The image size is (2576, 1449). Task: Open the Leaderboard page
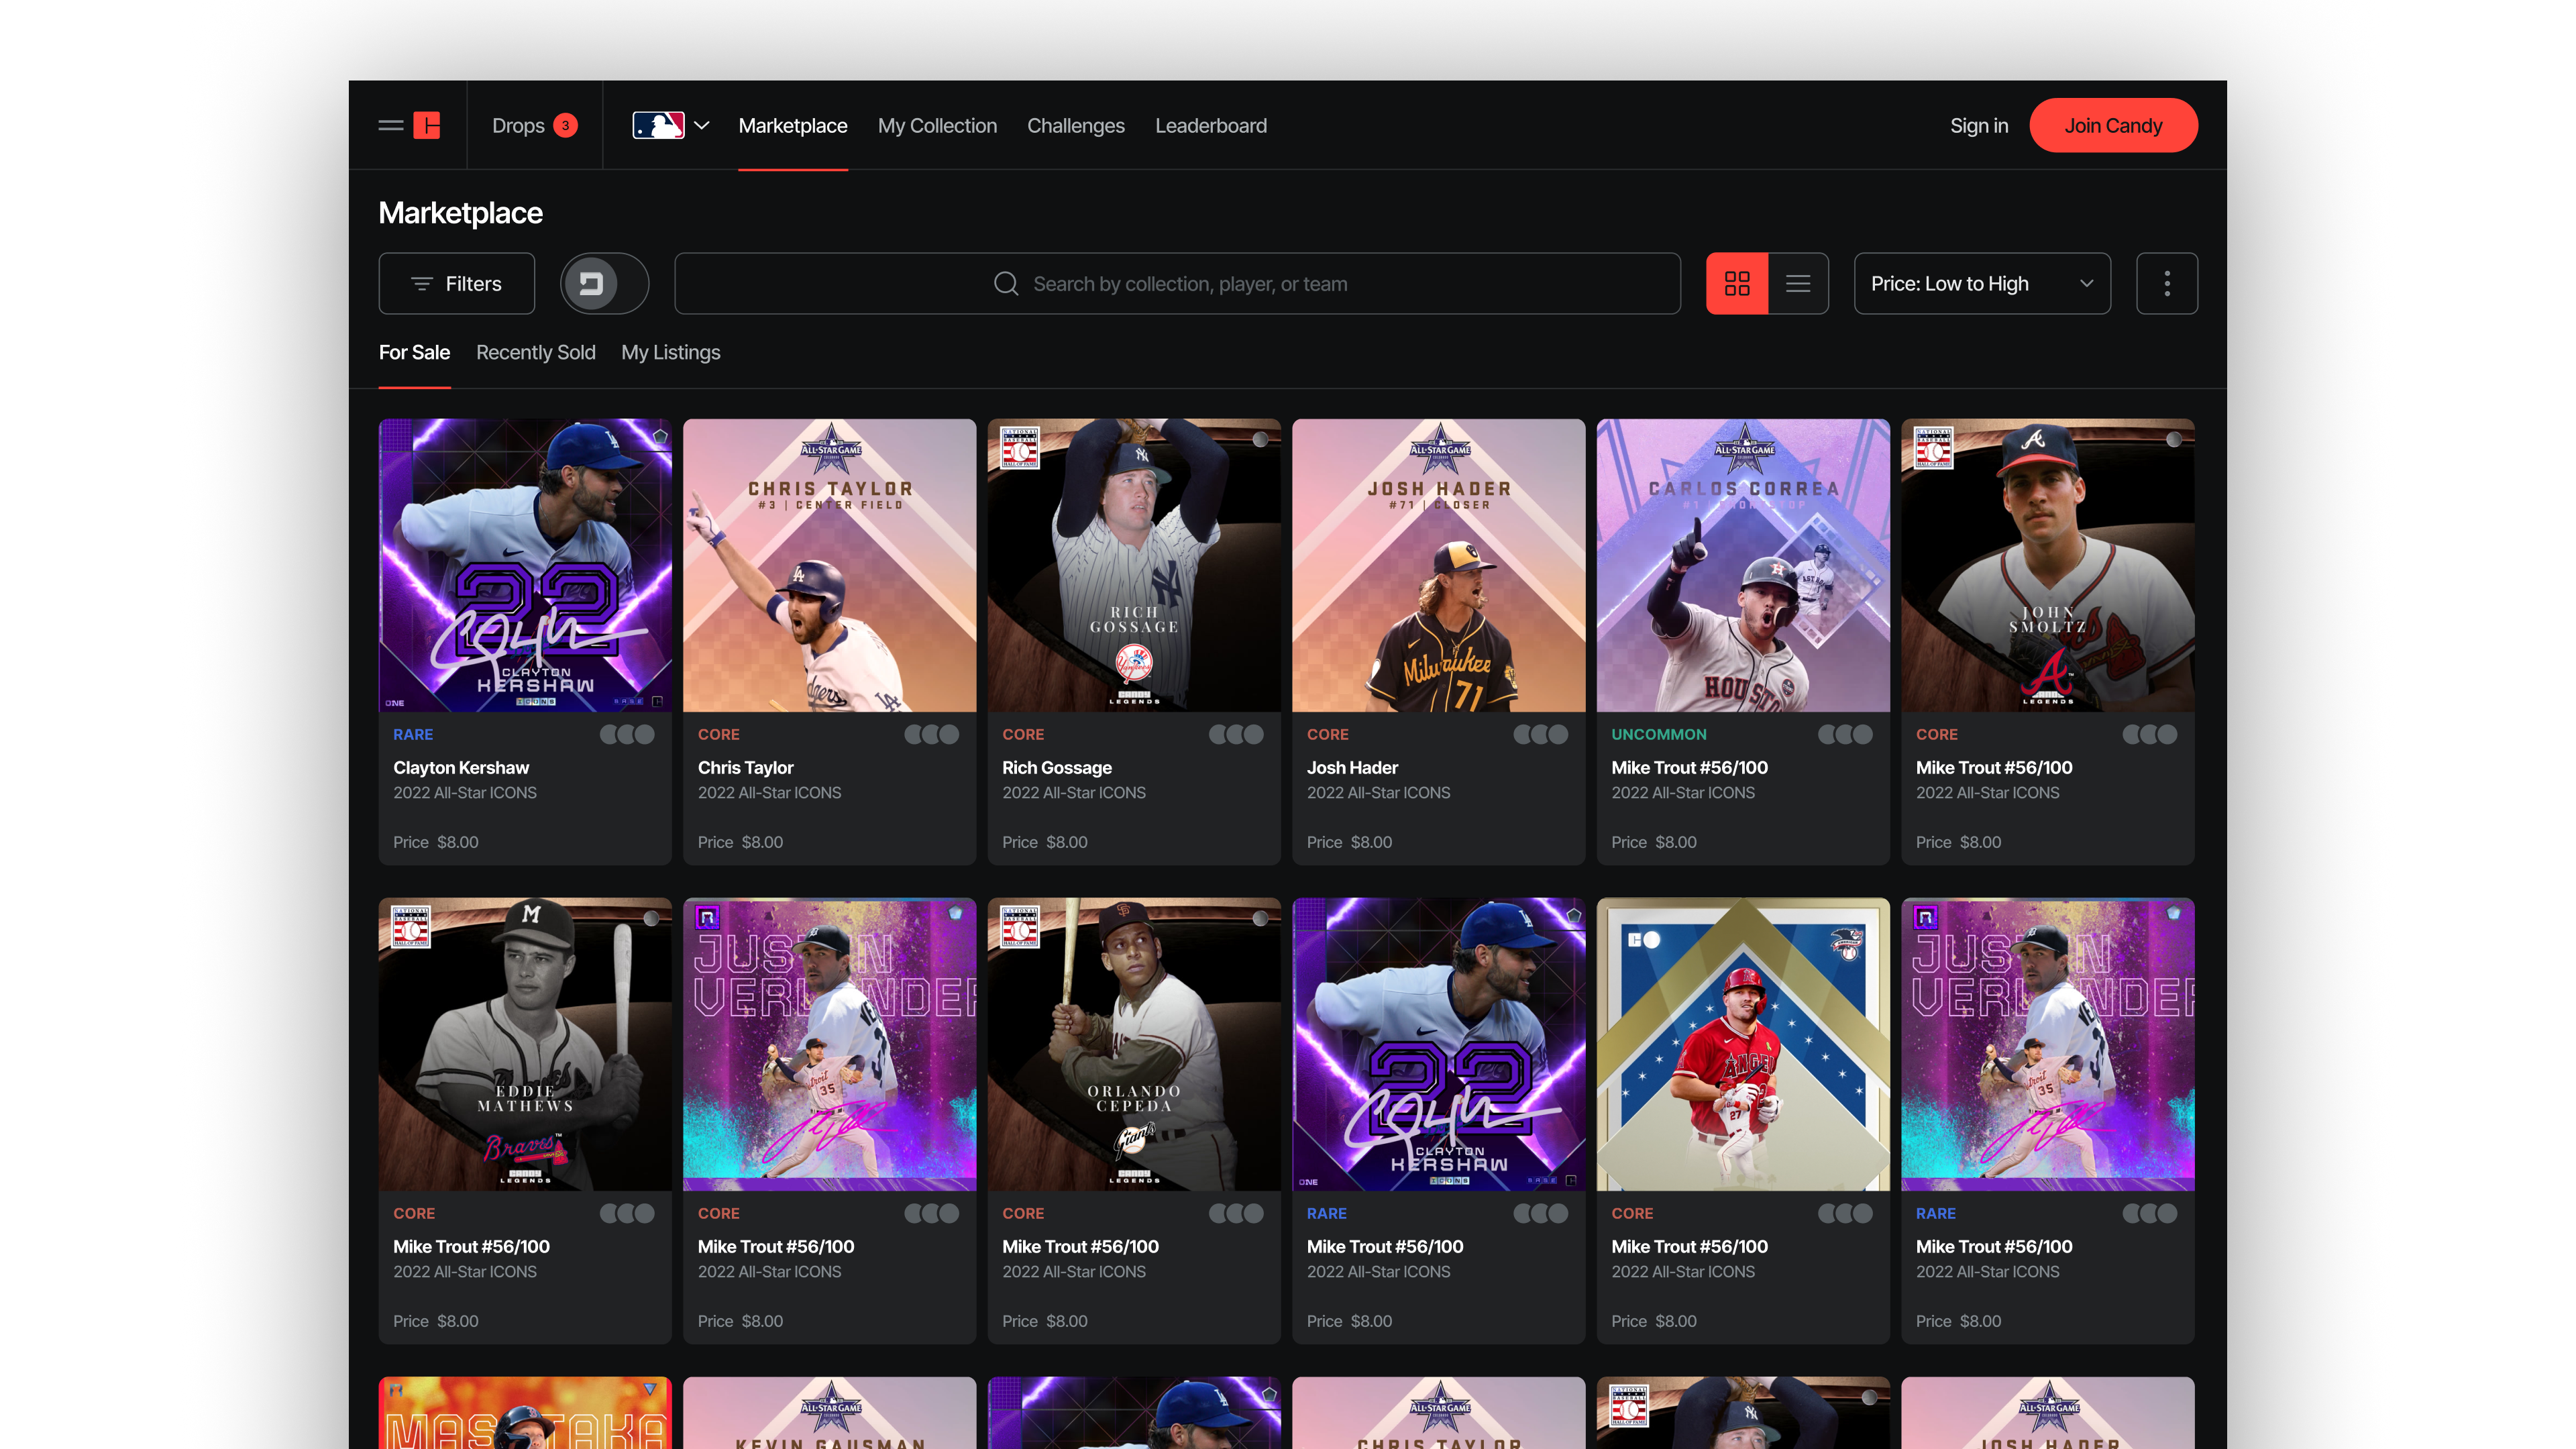click(1210, 126)
